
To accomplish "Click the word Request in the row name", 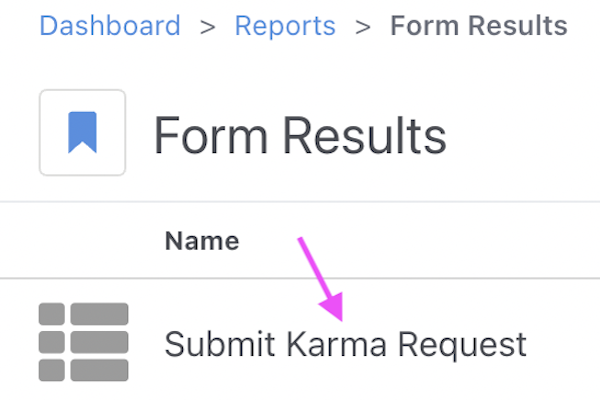I will pyautogui.click(x=462, y=345).
